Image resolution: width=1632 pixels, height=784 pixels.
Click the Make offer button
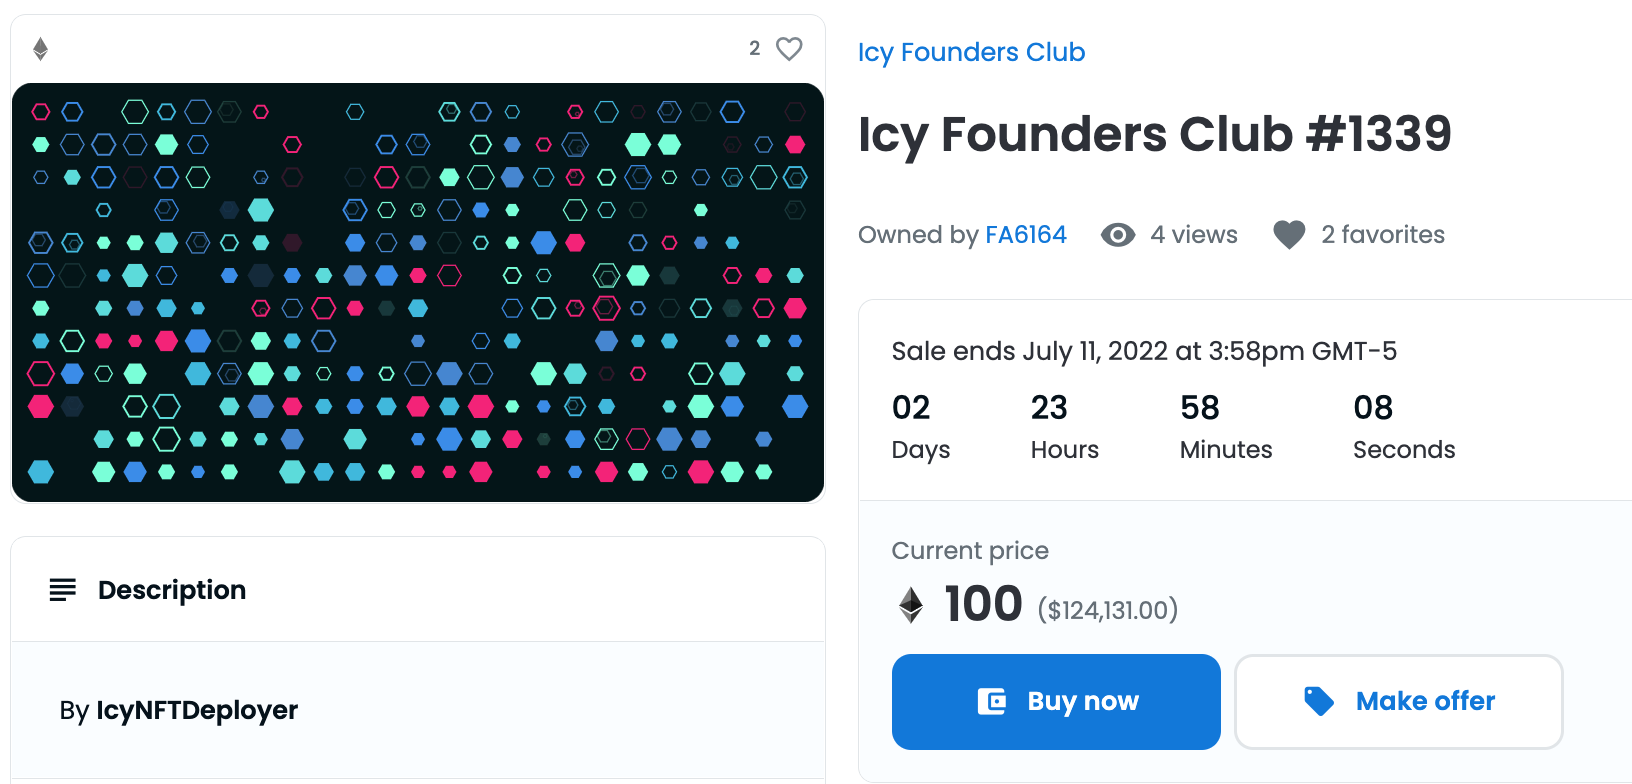1399,702
